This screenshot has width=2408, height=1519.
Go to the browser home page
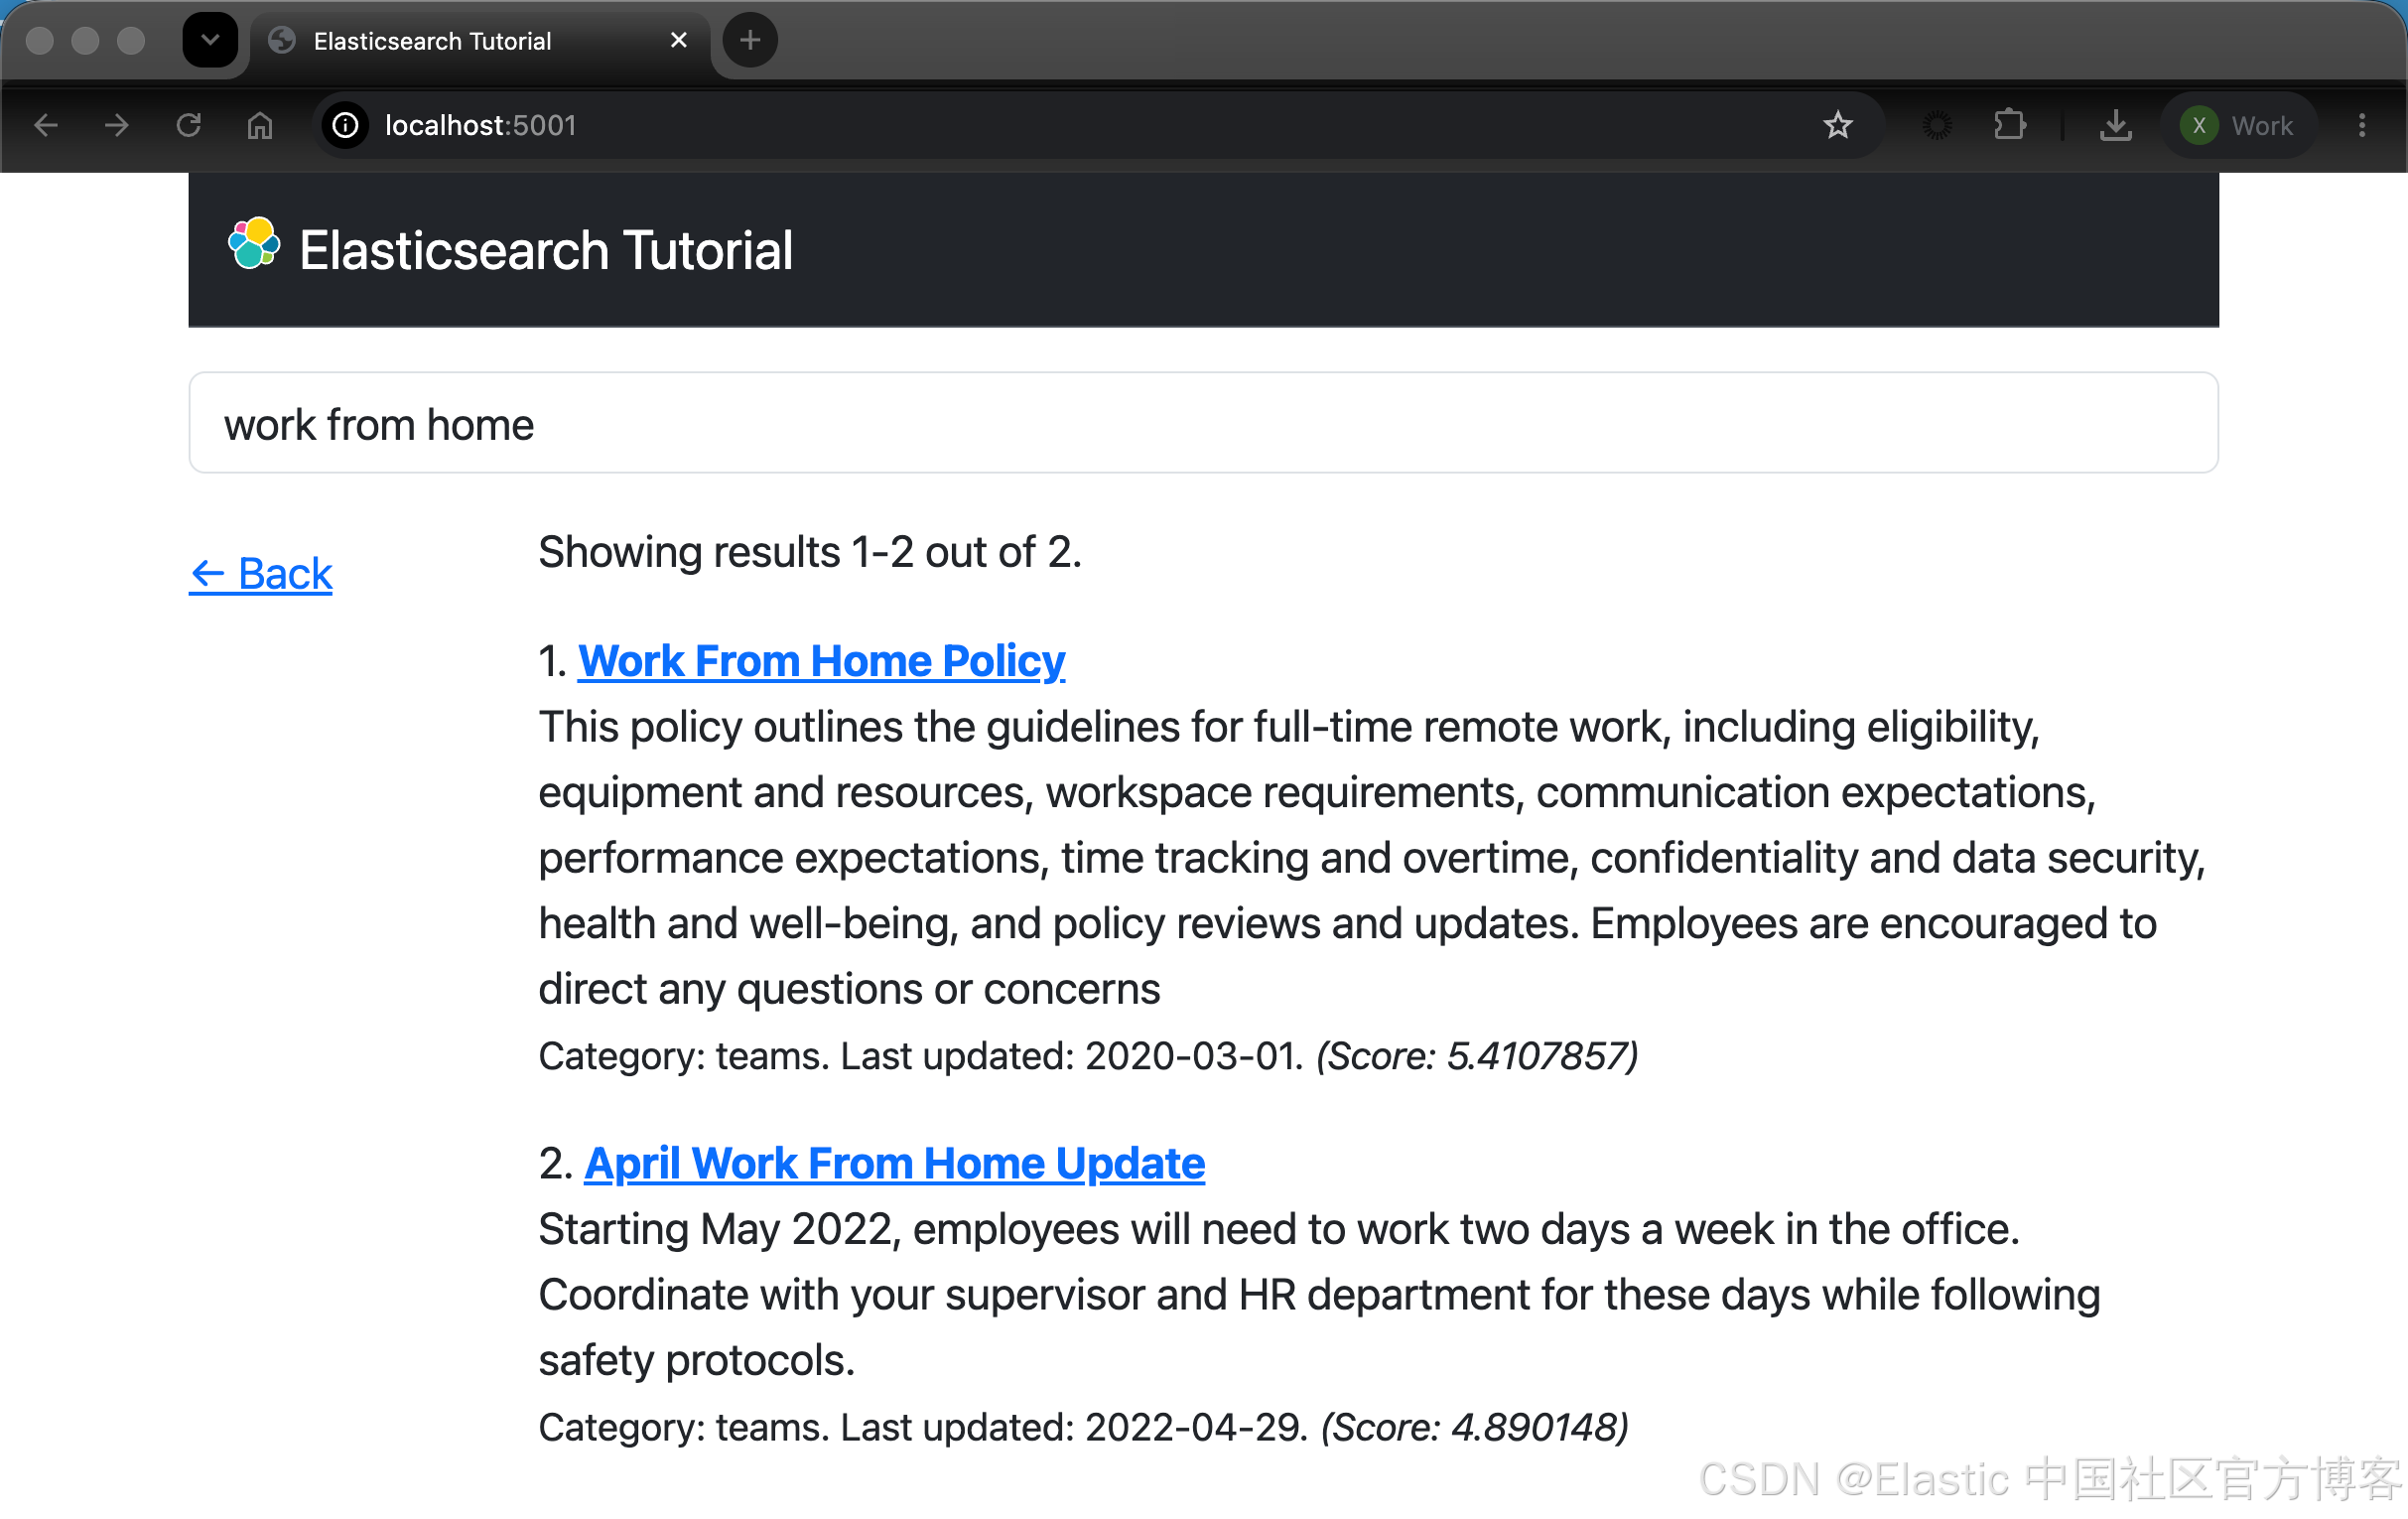click(x=260, y=125)
